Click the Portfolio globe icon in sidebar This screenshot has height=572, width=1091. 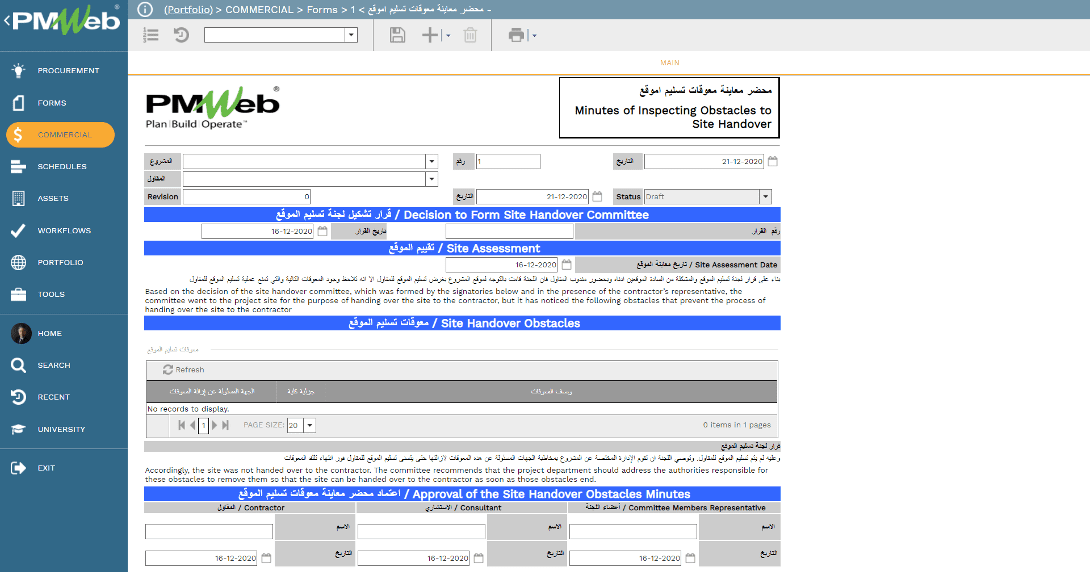coord(19,262)
